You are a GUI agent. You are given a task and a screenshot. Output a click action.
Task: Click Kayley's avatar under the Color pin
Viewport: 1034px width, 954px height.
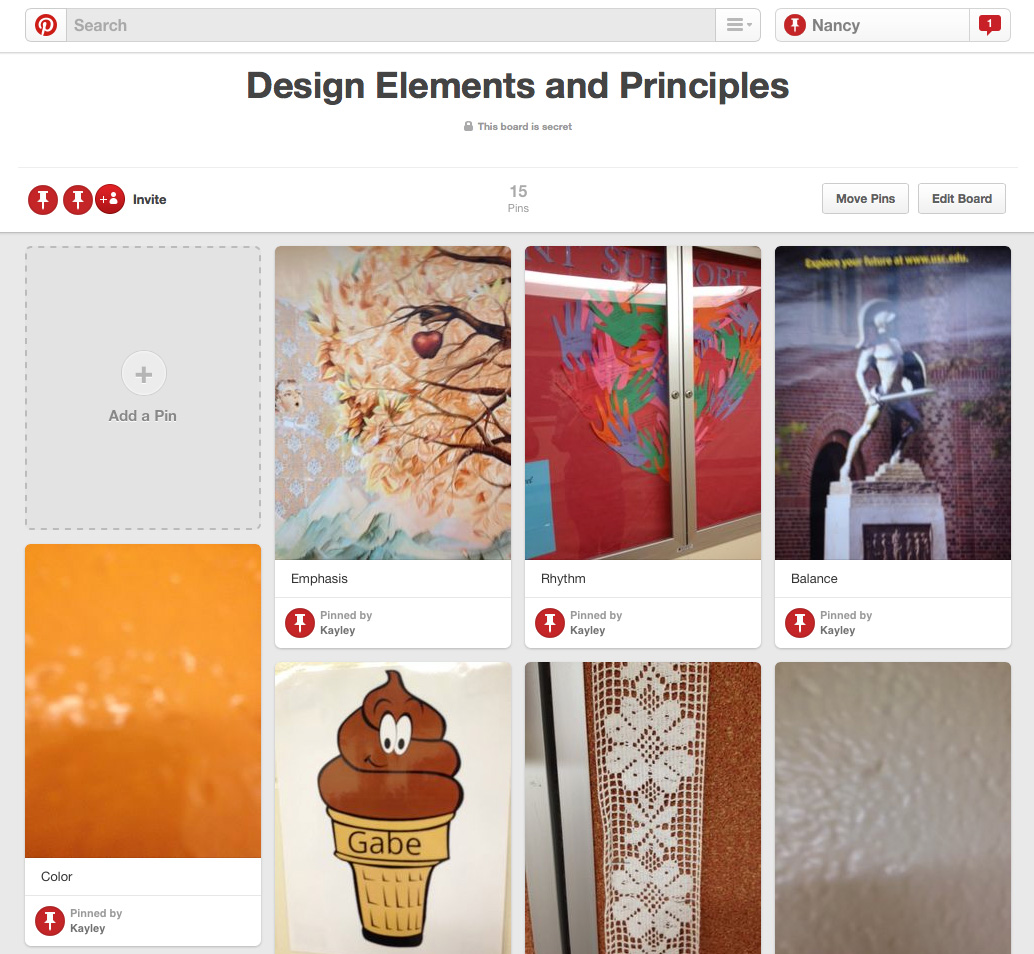[x=50, y=920]
